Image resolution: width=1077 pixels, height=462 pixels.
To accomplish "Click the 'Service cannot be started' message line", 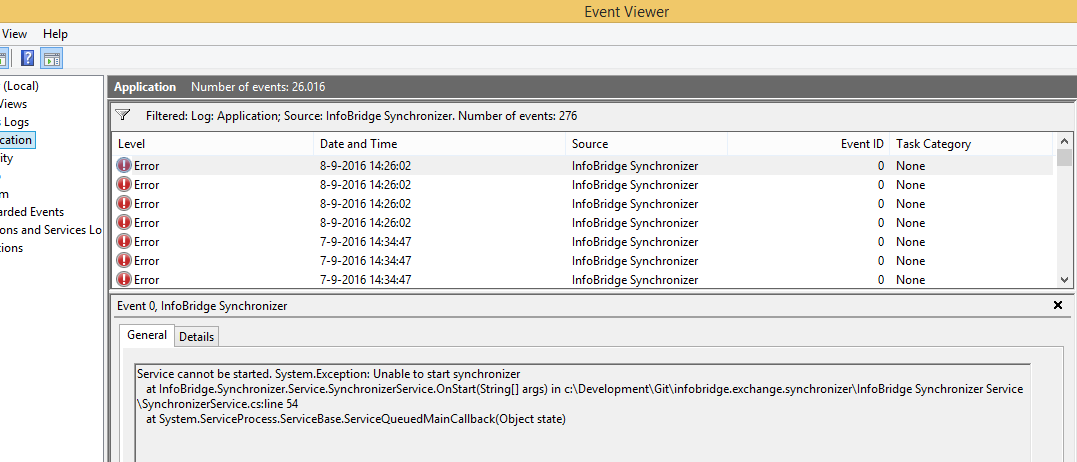I will (328, 374).
